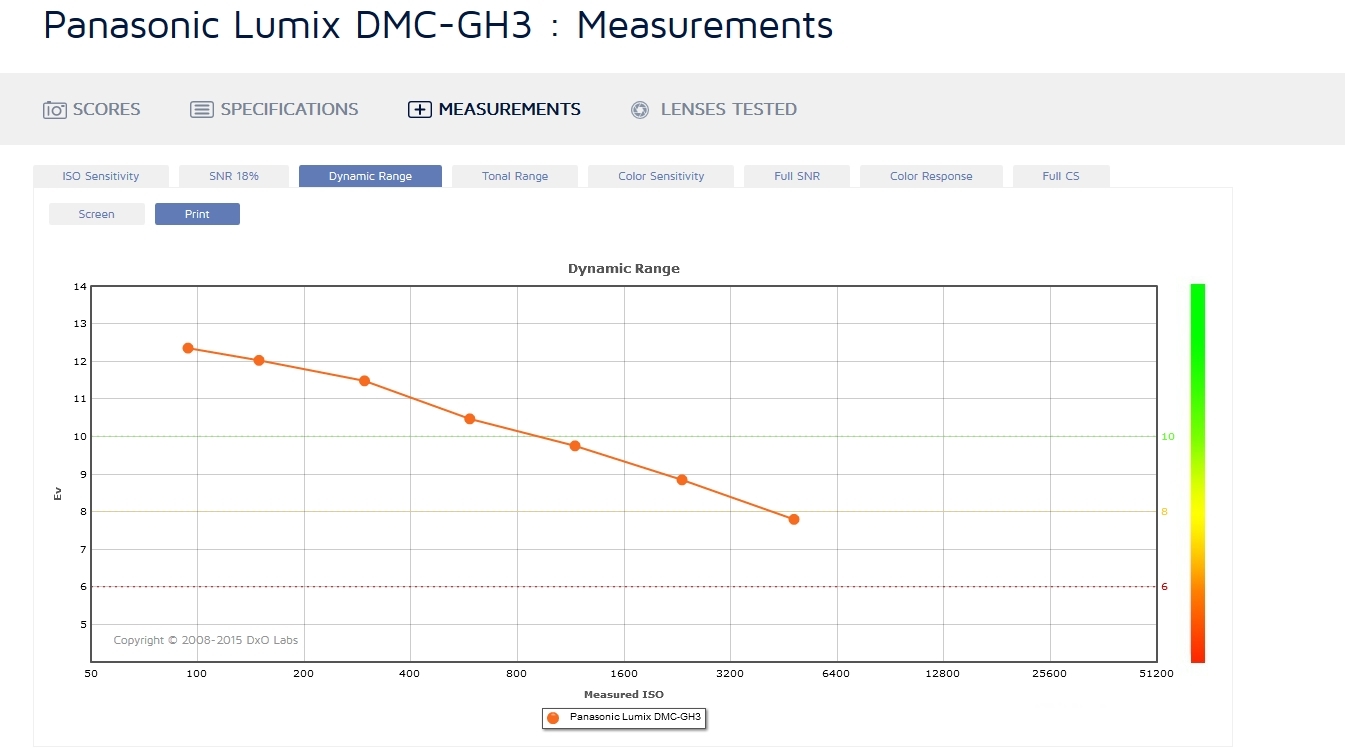
Task: Click the leftmost data point on the curve
Action: coord(188,348)
